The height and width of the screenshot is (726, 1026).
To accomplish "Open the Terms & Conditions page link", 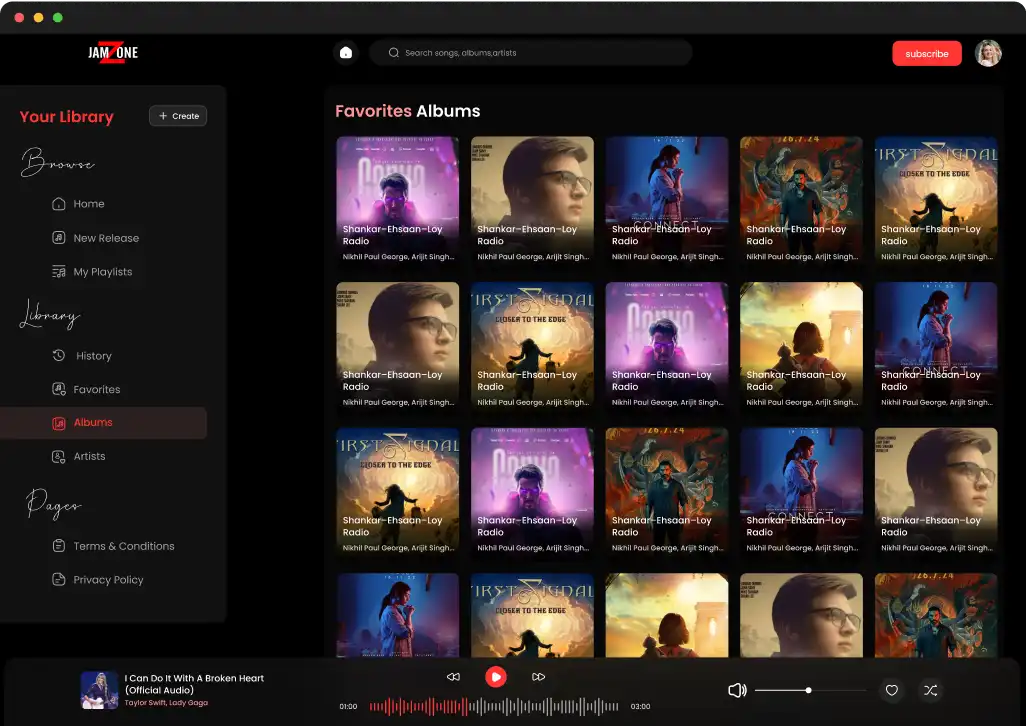I will point(124,546).
